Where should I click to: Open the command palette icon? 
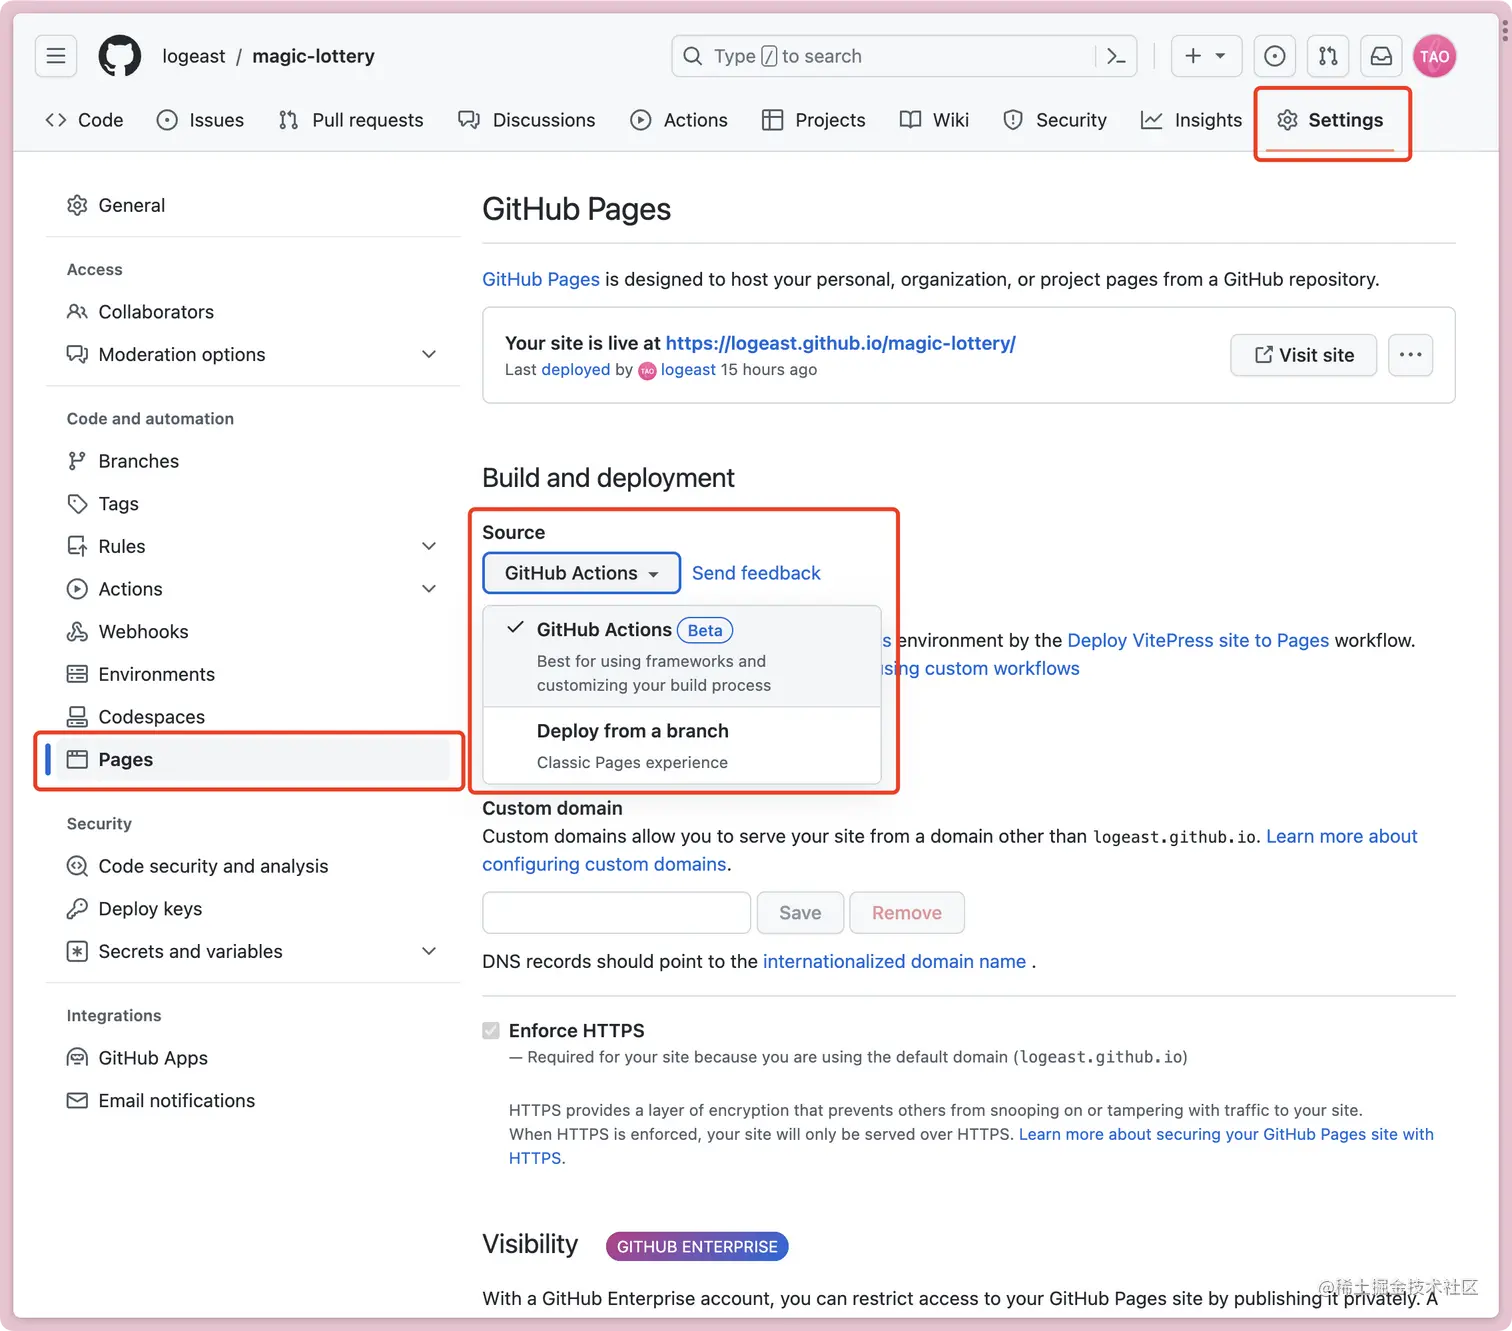click(1116, 56)
